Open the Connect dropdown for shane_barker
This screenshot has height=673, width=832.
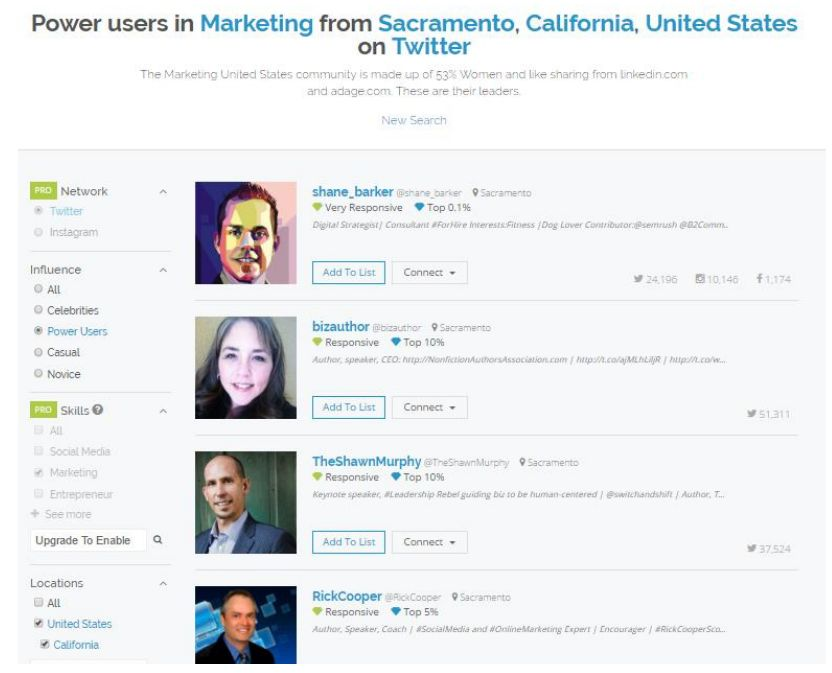coord(429,272)
